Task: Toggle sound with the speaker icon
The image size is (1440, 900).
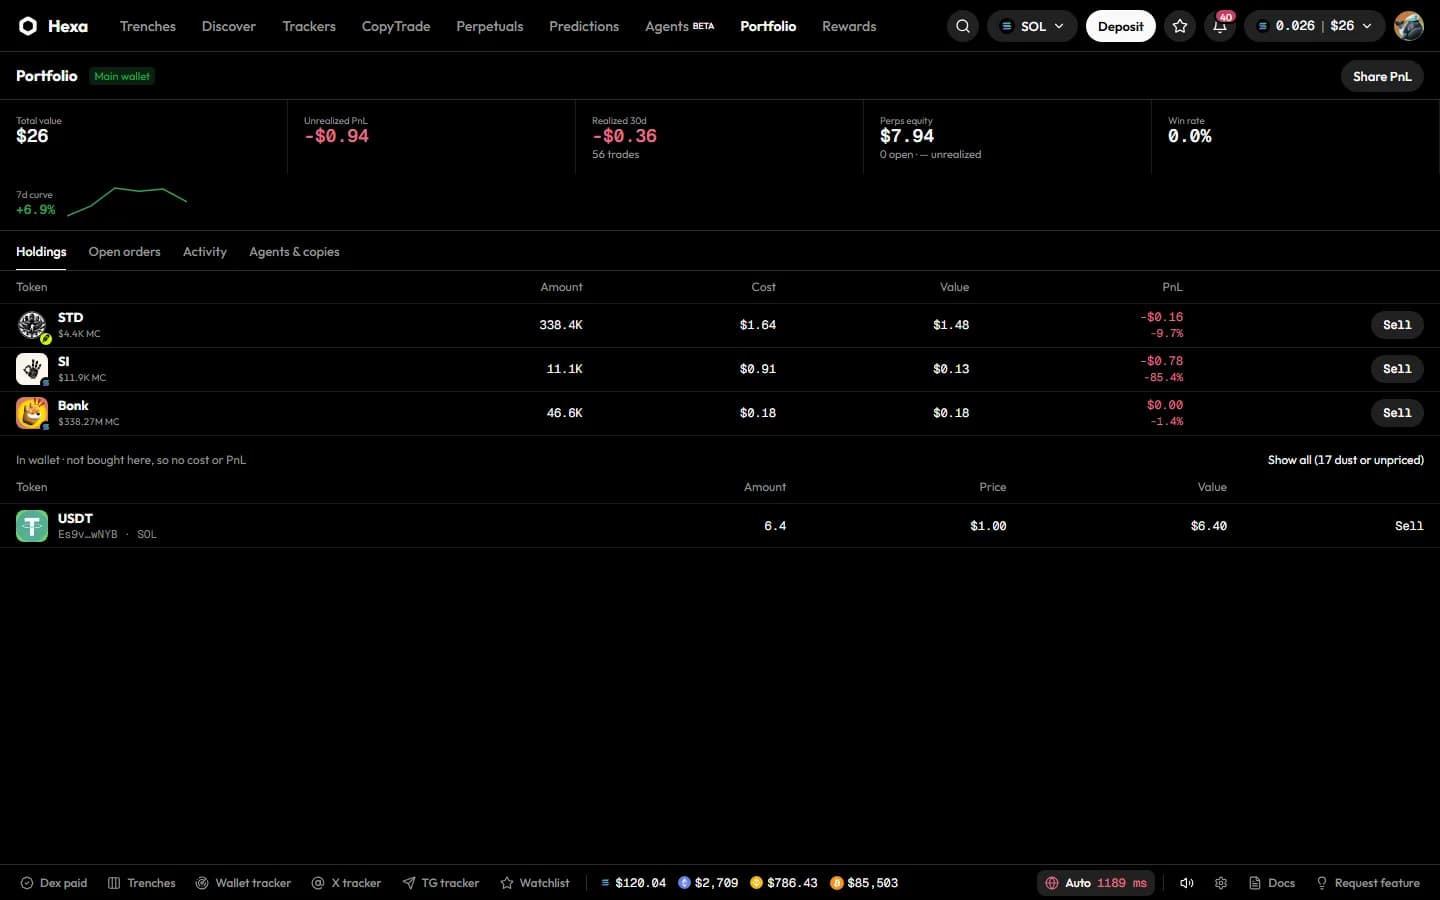Action: tap(1187, 883)
